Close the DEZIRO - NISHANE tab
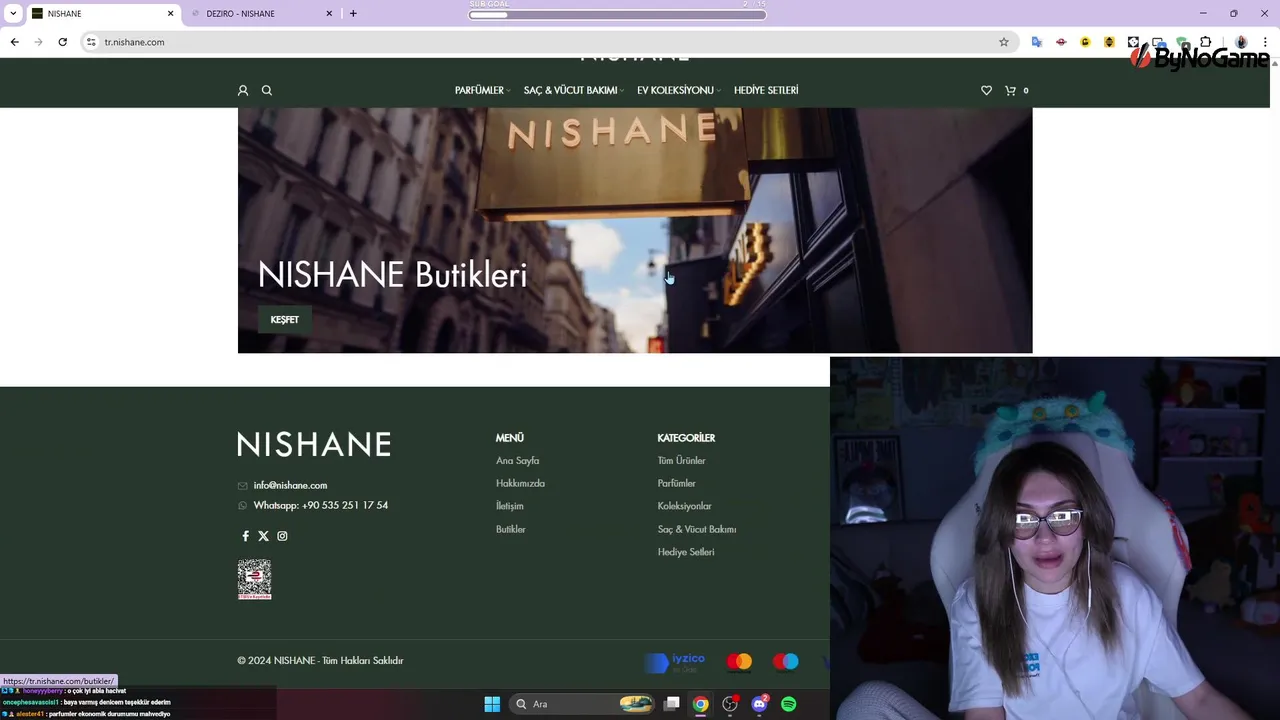 click(329, 14)
